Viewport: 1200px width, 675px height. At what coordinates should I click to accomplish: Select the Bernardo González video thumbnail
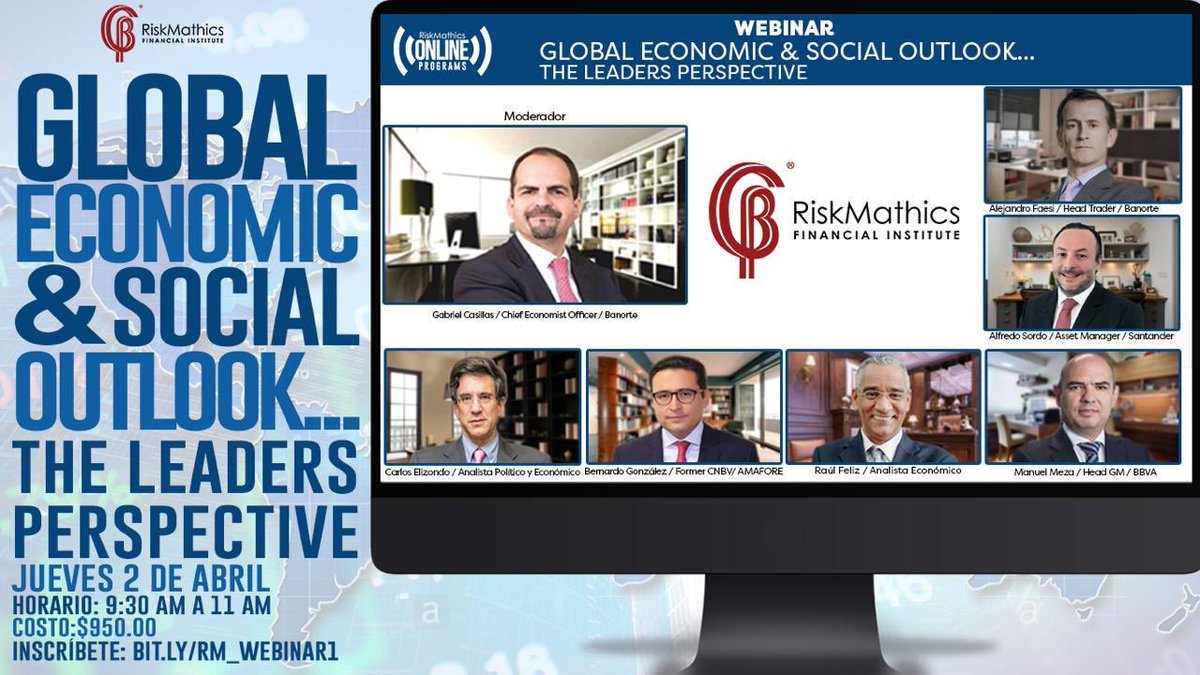point(684,406)
